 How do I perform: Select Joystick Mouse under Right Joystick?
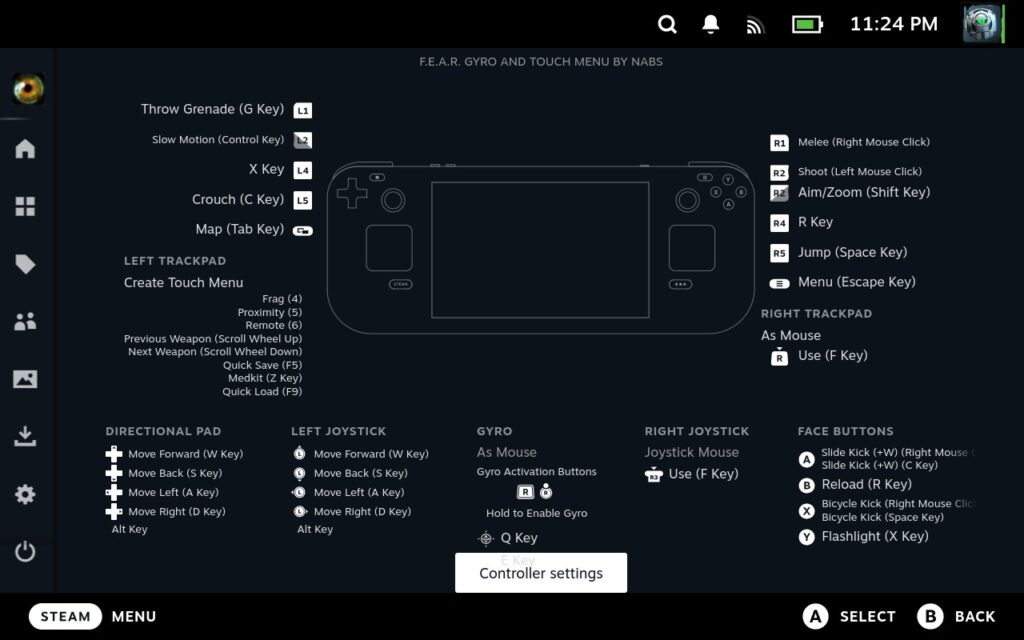point(692,452)
